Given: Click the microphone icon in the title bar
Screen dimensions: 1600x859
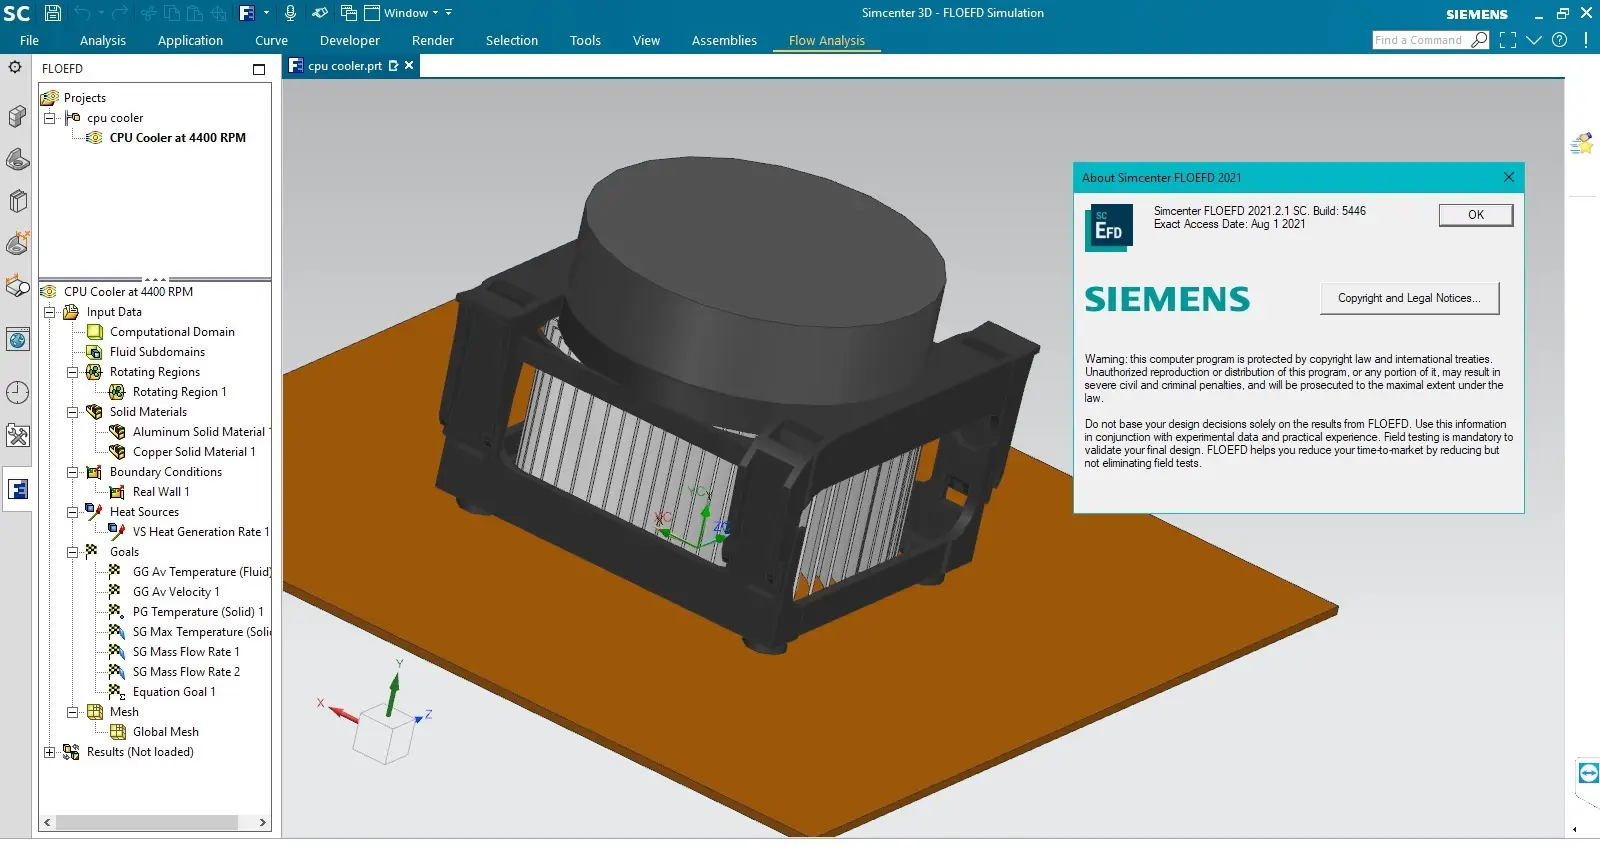Looking at the screenshot, I should coord(290,13).
